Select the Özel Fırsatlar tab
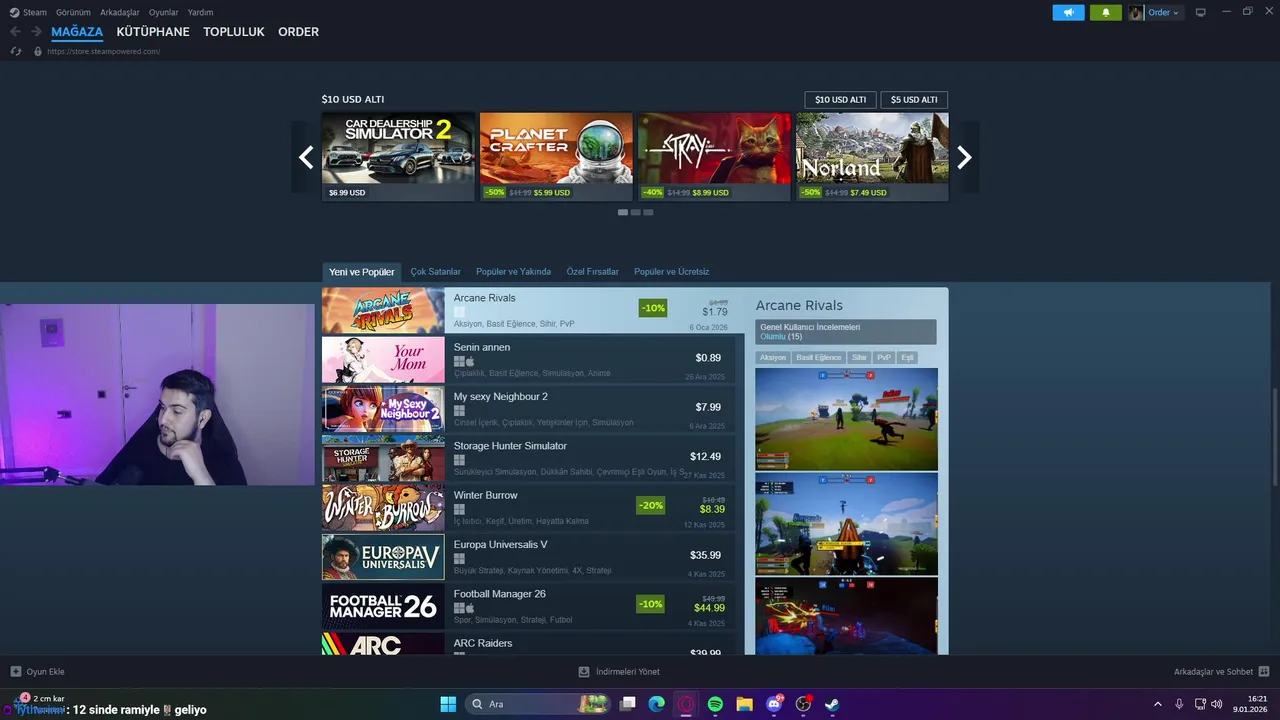Viewport: 1280px width, 720px height. pos(593,272)
